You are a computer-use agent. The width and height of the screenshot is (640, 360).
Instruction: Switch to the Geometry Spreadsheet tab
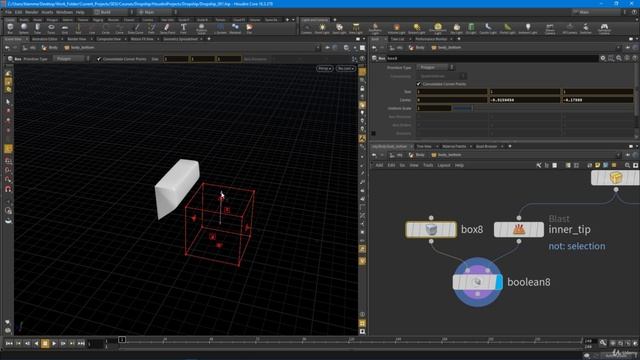[180, 39]
